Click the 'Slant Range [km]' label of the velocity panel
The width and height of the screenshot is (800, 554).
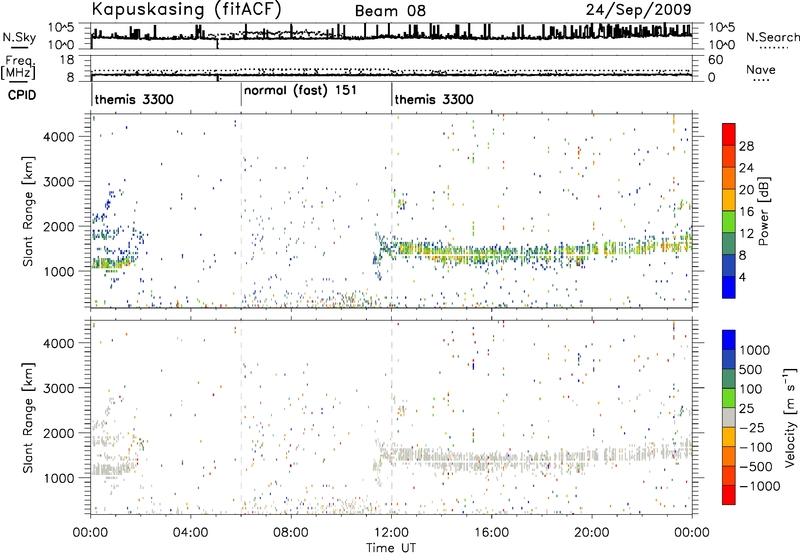[x=28, y=417]
